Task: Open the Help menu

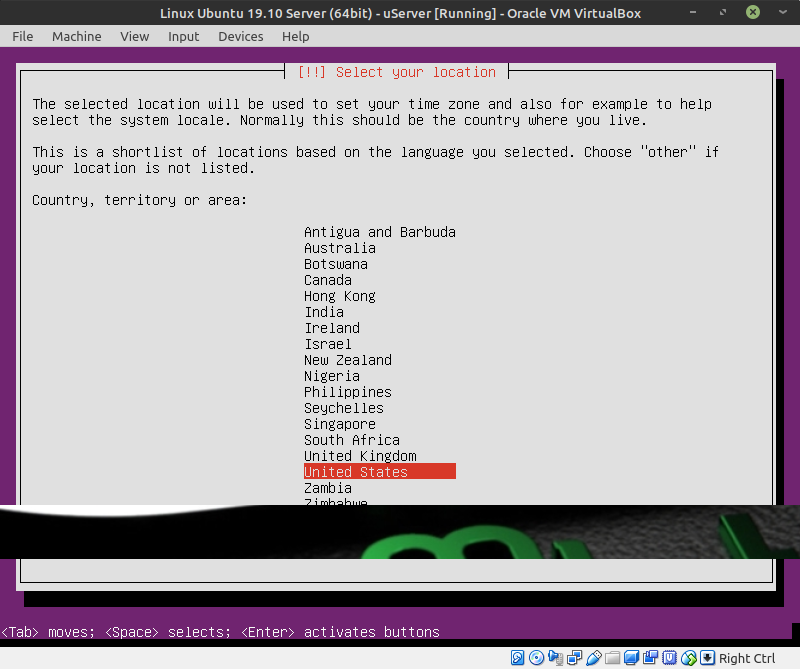Action: coord(295,37)
